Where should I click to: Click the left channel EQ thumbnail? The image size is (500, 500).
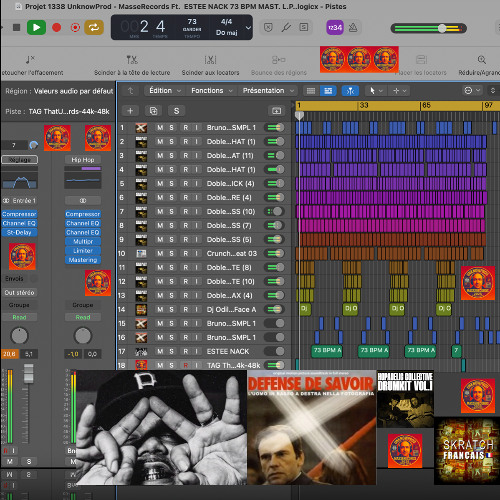20,181
